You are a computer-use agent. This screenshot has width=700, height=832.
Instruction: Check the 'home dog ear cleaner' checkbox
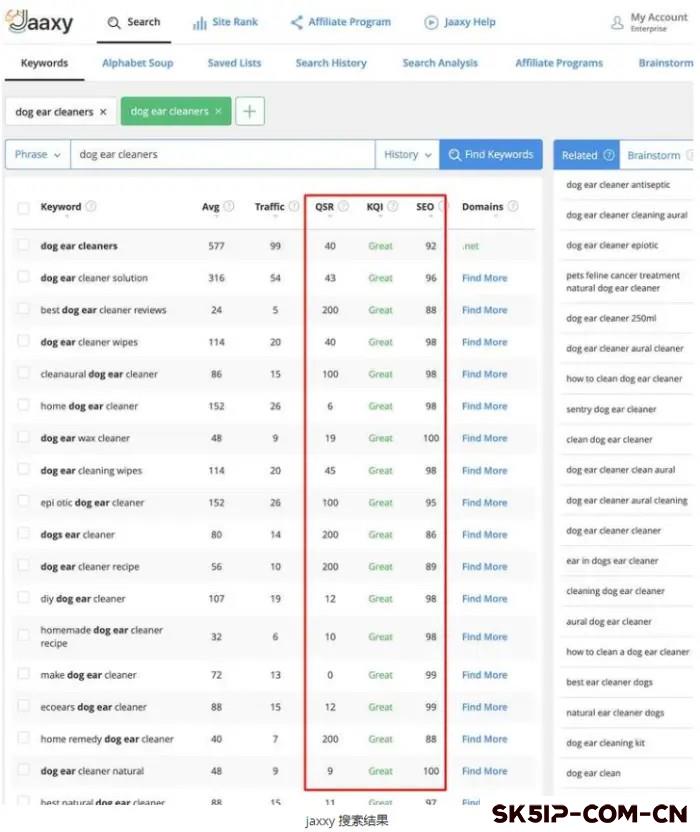tap(23, 405)
